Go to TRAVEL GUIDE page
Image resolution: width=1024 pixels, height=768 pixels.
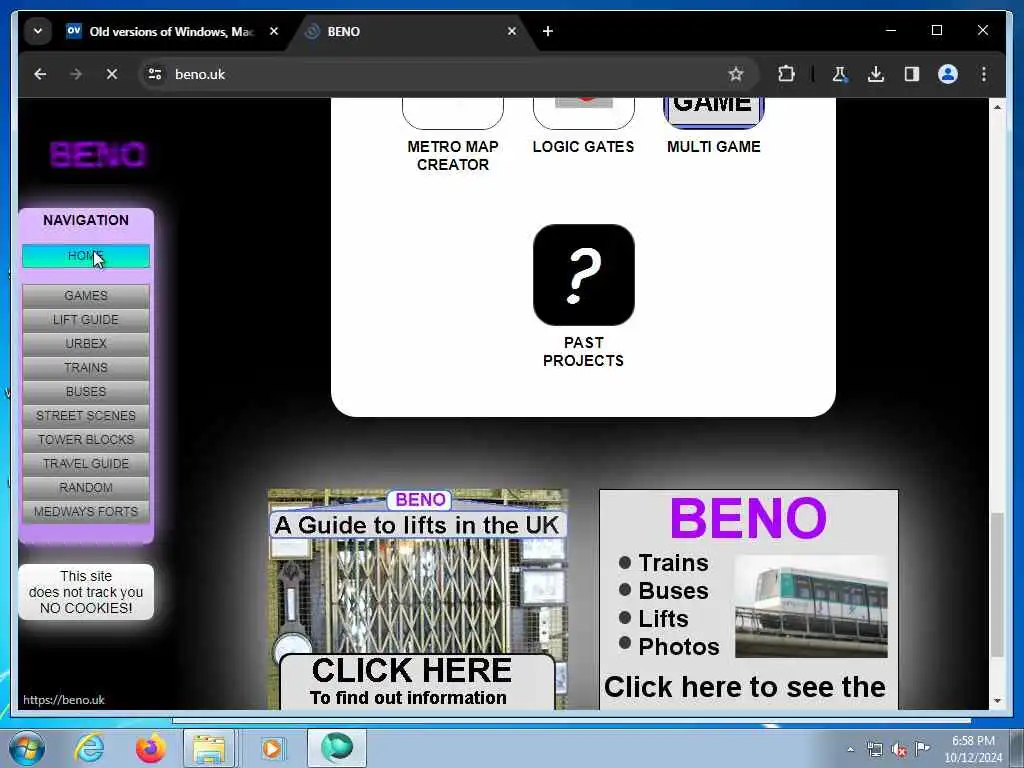(86, 464)
